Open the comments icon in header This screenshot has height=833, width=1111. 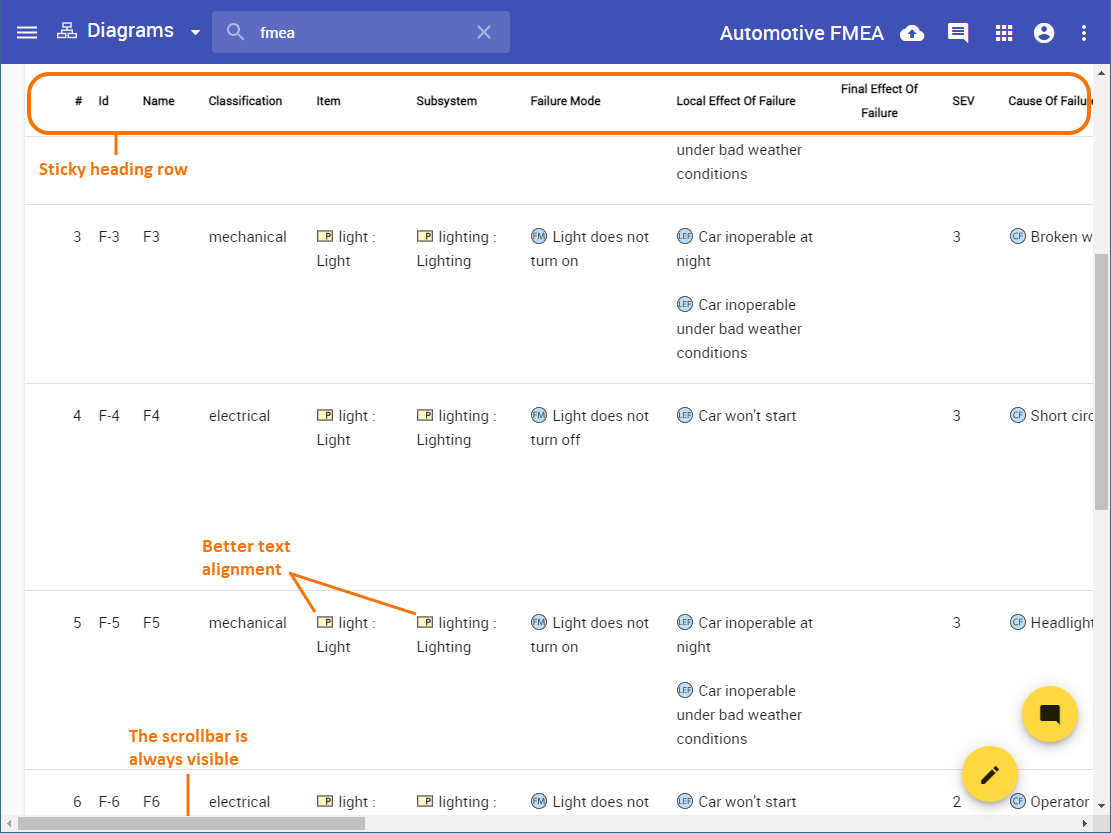coord(958,33)
